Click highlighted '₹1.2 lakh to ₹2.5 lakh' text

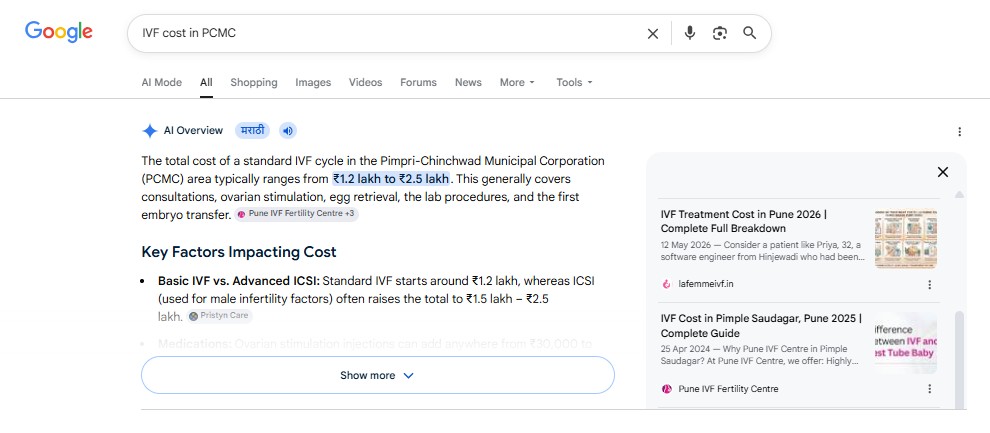[391, 179]
